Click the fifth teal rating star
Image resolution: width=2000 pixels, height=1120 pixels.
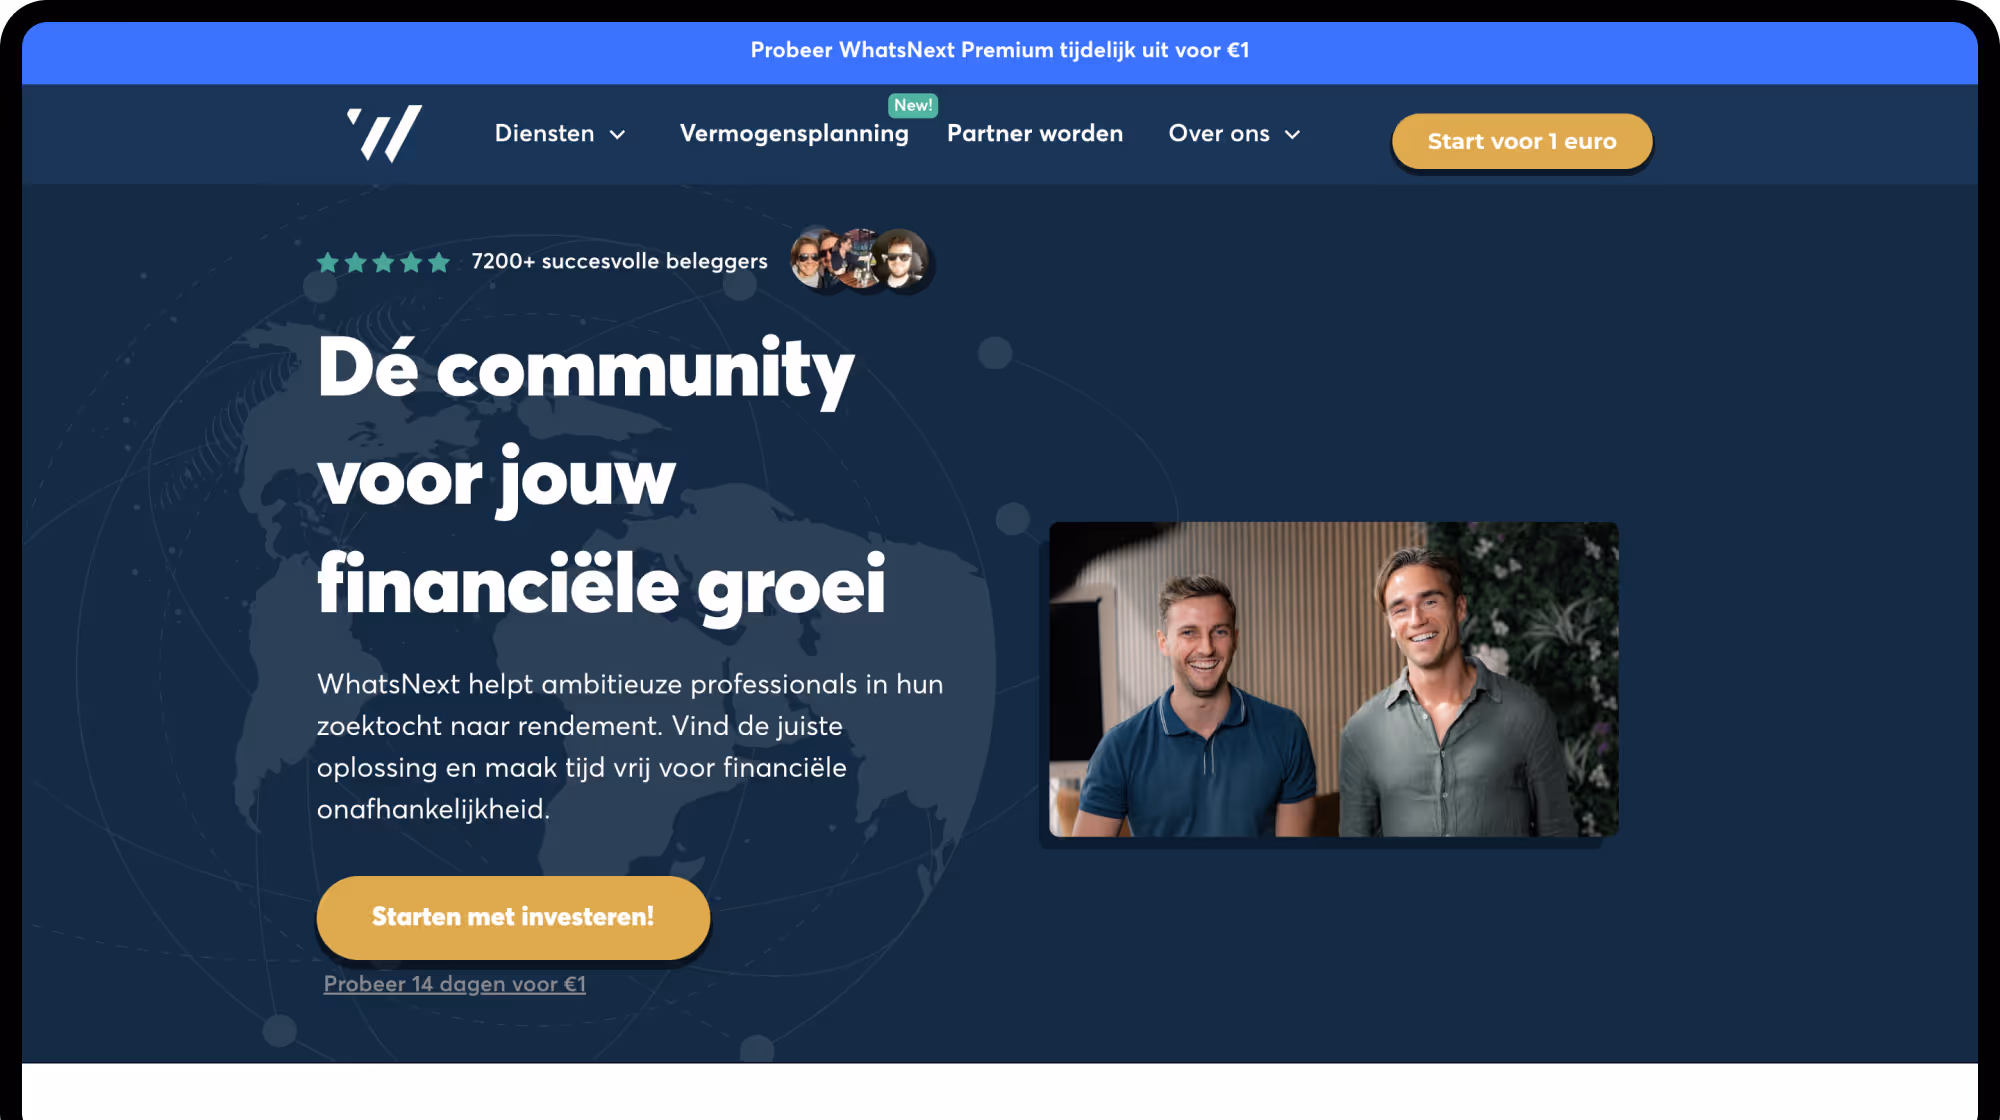pos(439,262)
